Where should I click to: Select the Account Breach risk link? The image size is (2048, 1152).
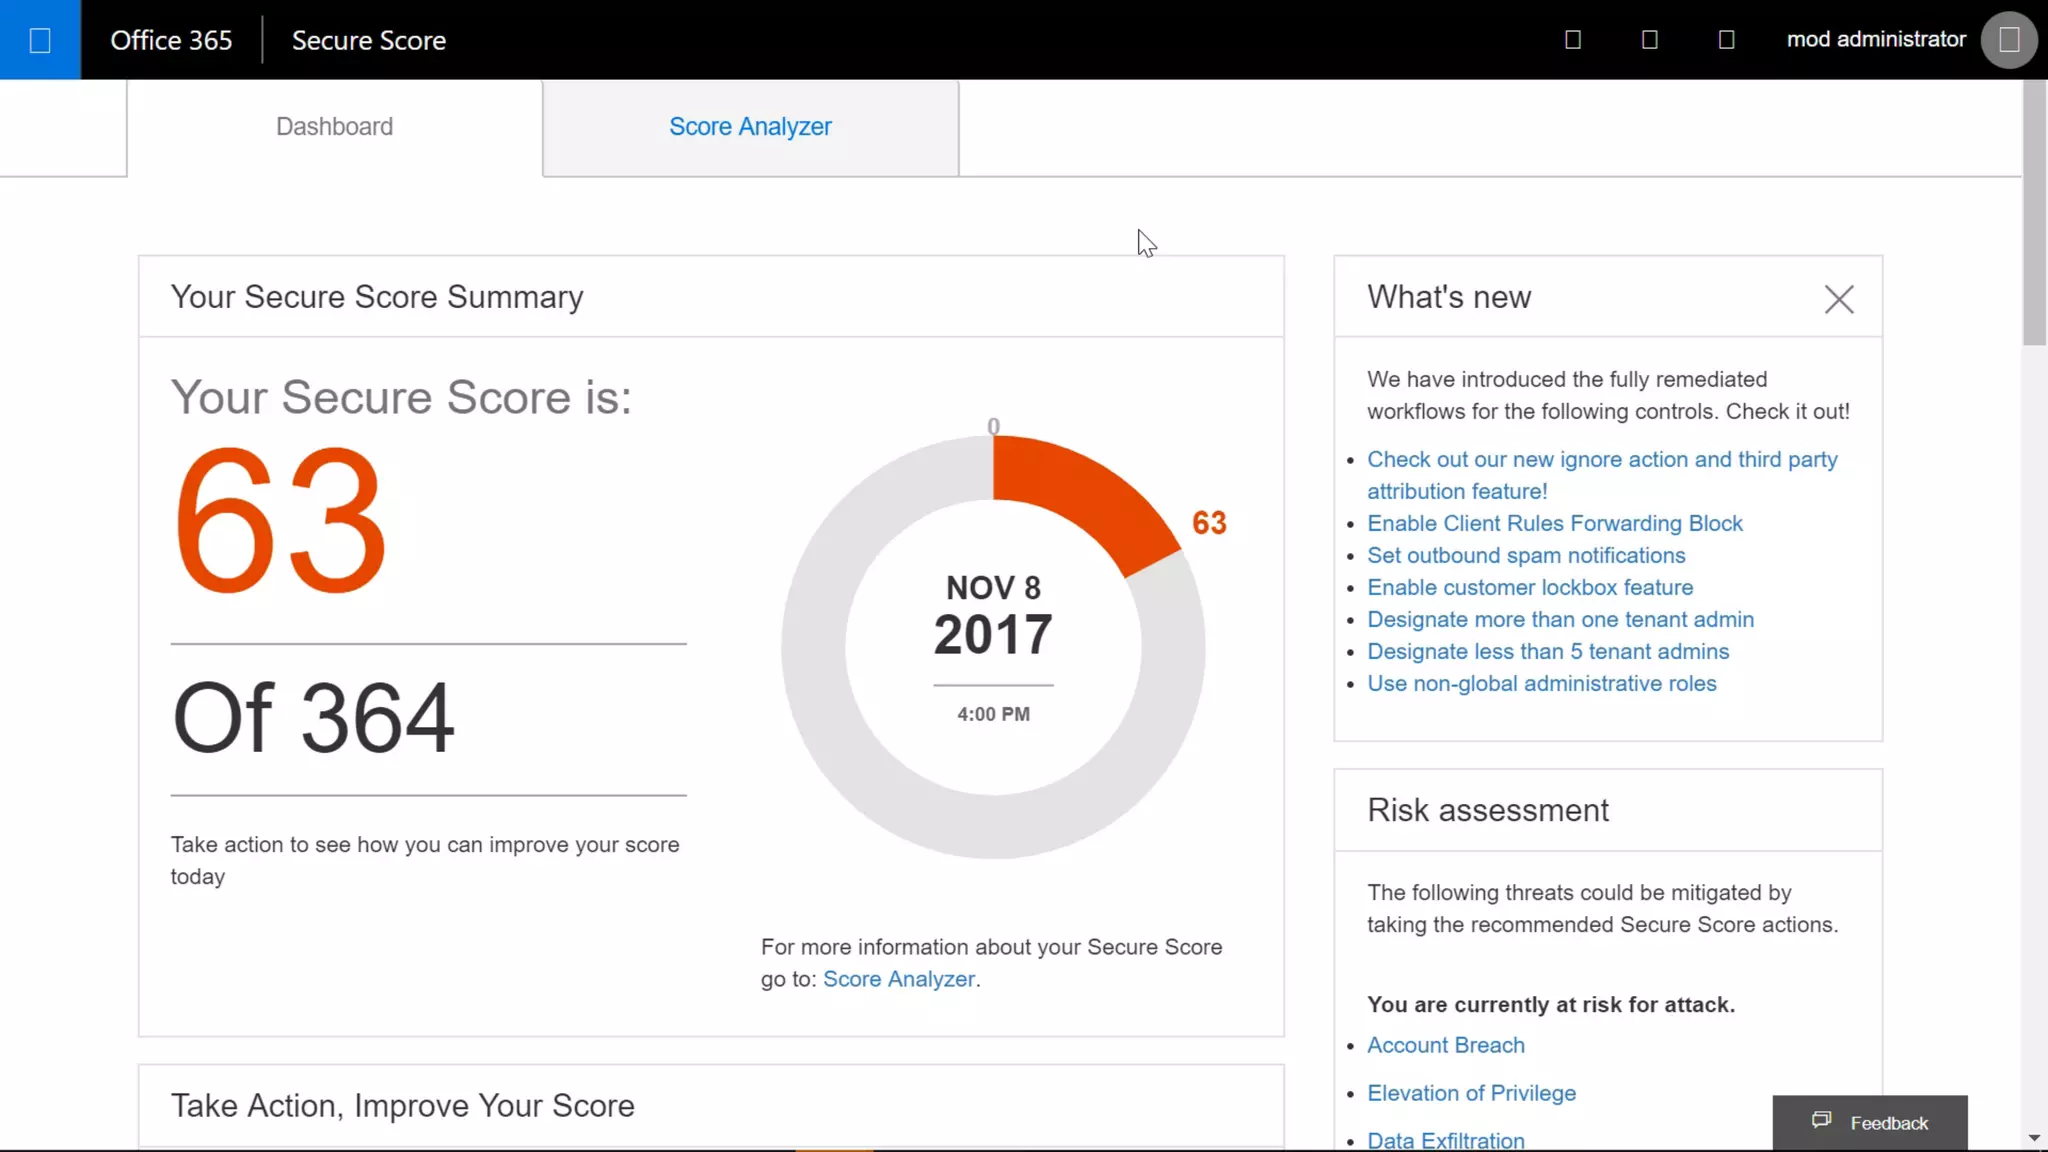coord(1445,1045)
